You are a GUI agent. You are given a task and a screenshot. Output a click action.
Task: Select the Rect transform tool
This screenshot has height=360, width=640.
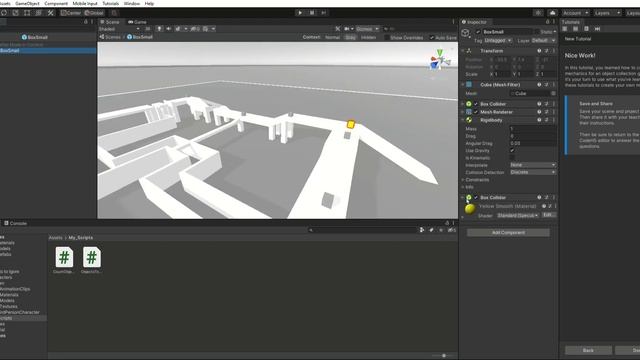click(27, 13)
